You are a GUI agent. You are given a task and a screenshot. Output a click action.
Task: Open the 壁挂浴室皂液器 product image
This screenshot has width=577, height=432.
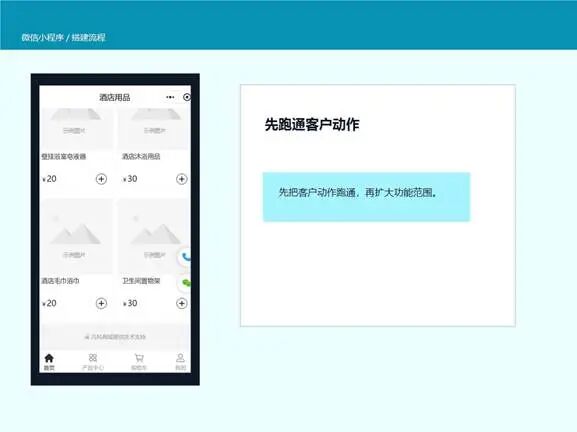pyautogui.click(x=76, y=129)
